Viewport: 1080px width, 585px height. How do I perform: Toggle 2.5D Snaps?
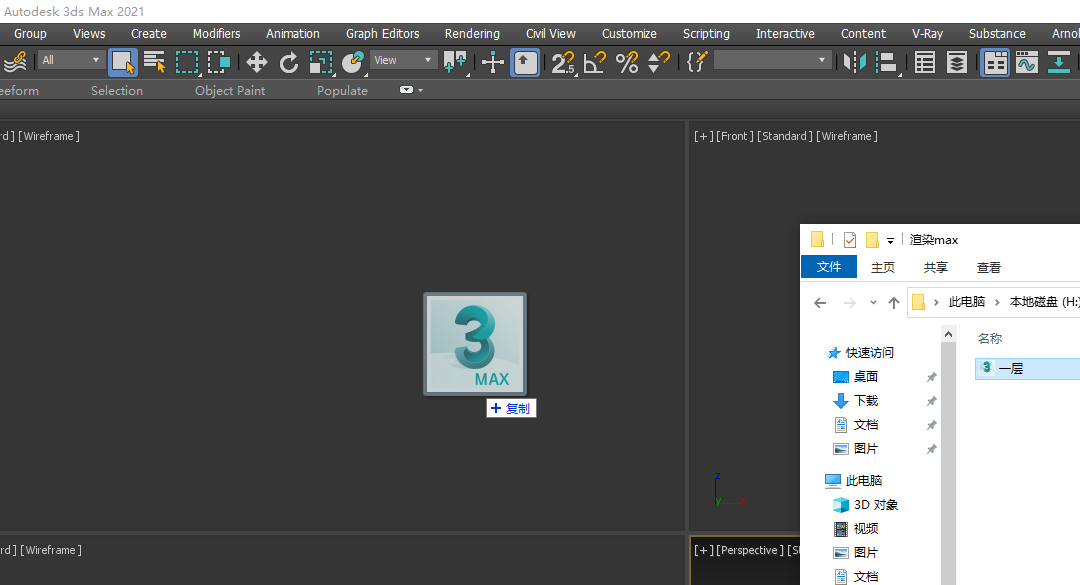coord(563,62)
